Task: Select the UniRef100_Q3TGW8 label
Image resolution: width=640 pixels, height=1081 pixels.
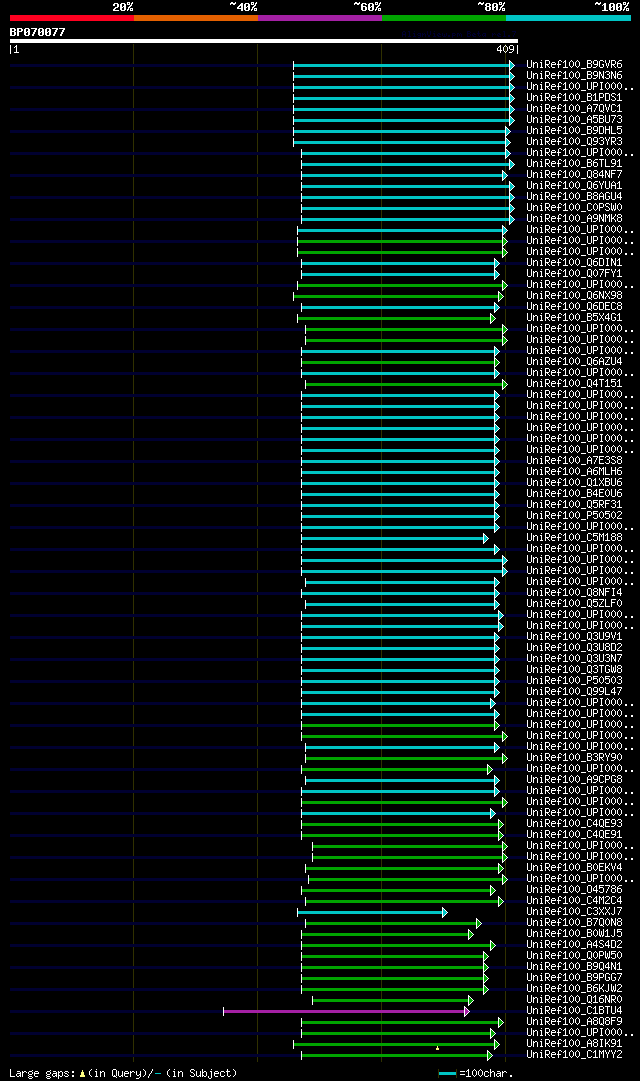Action: click(574, 669)
